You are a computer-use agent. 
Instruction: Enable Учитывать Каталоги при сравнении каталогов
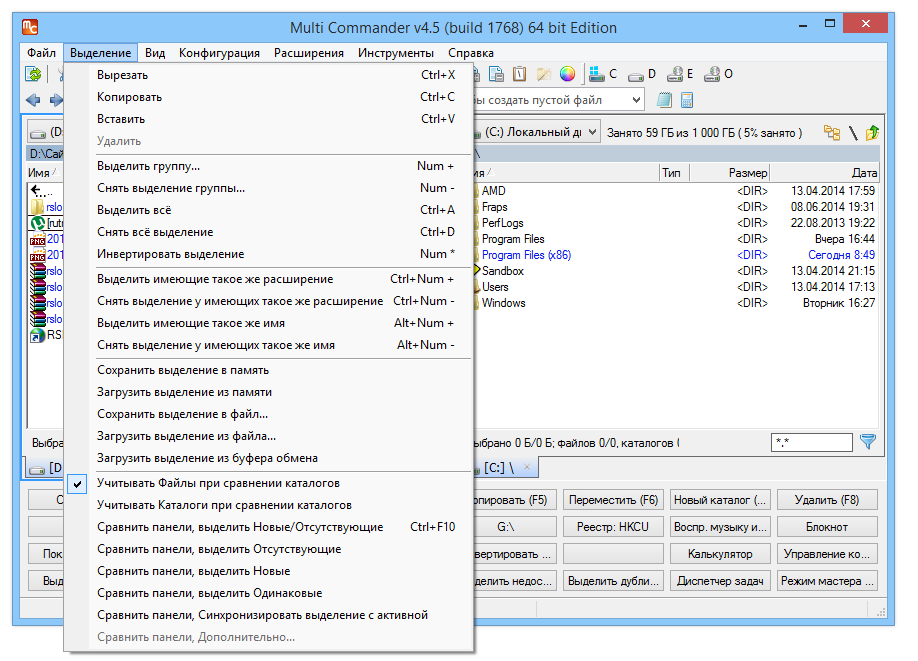(x=268, y=505)
